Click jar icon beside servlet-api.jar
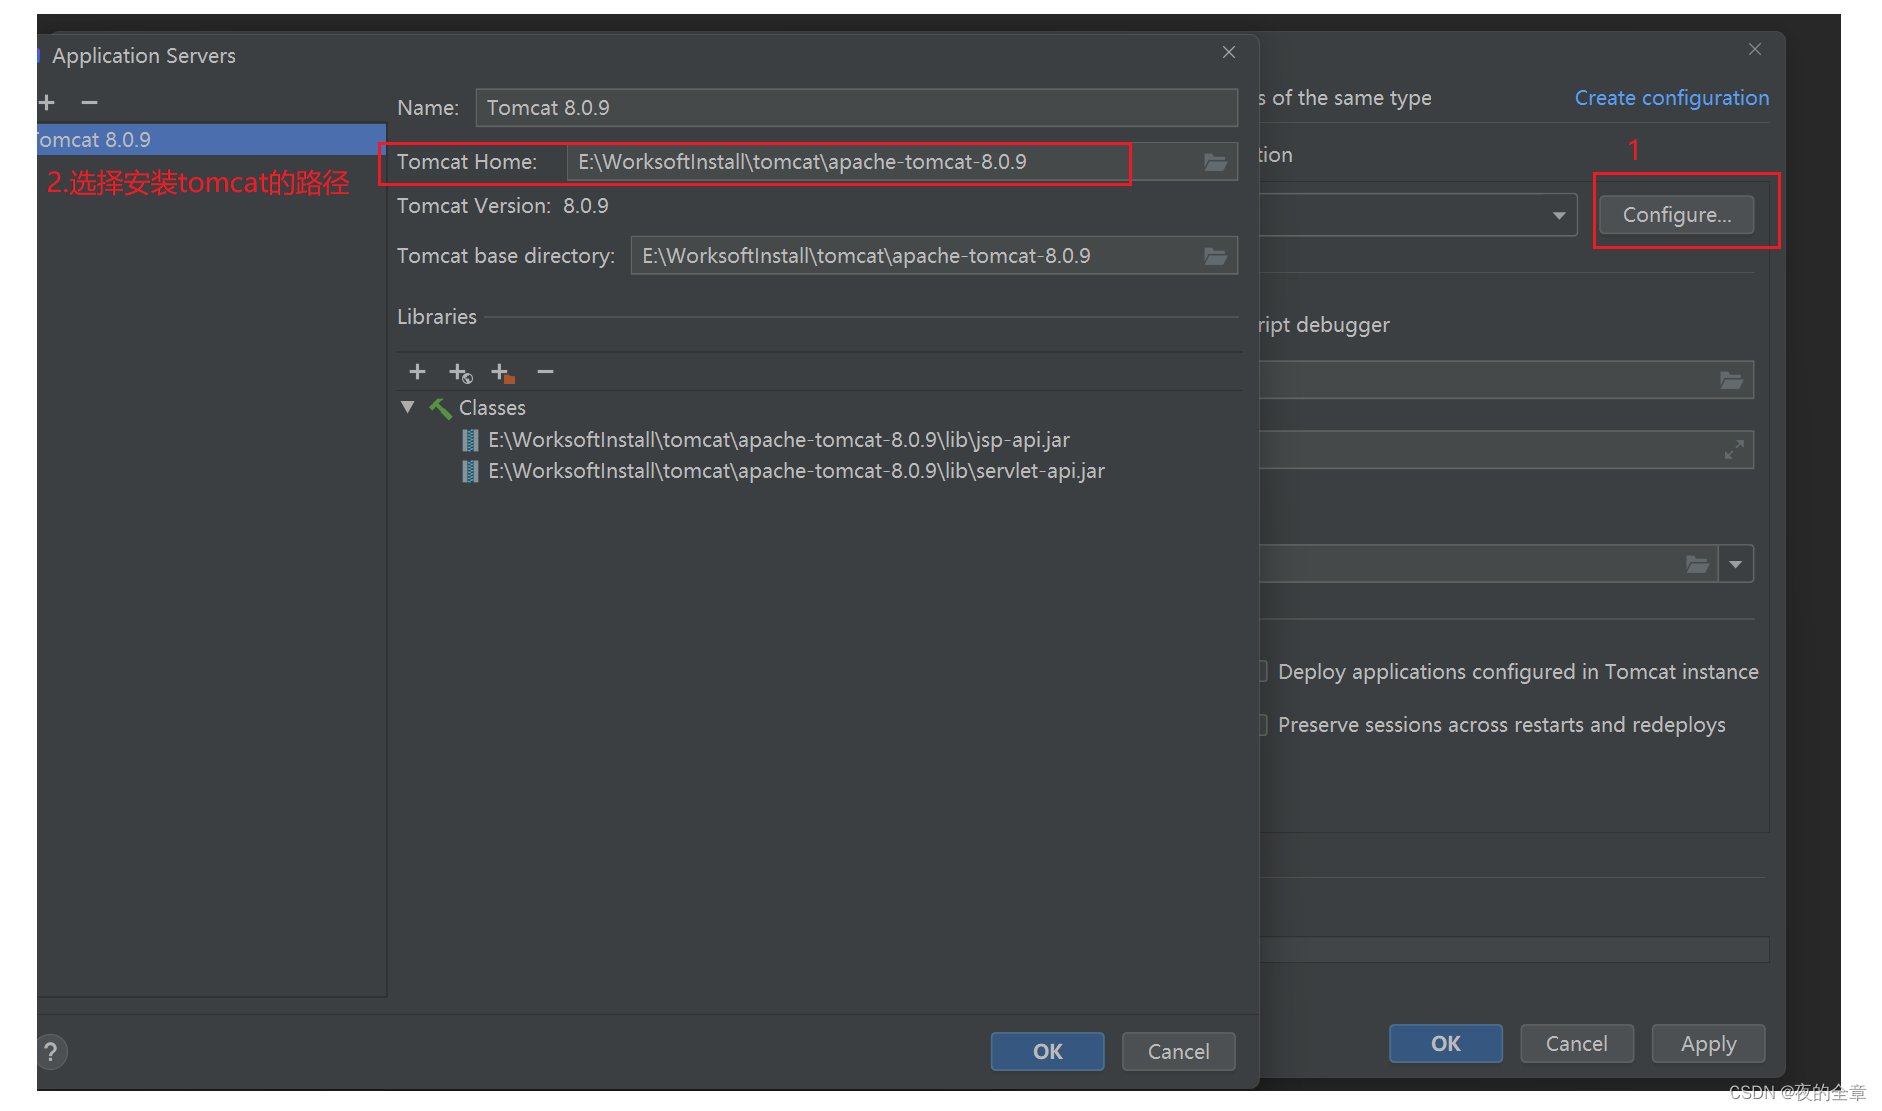The image size is (1882, 1111). coord(470,471)
